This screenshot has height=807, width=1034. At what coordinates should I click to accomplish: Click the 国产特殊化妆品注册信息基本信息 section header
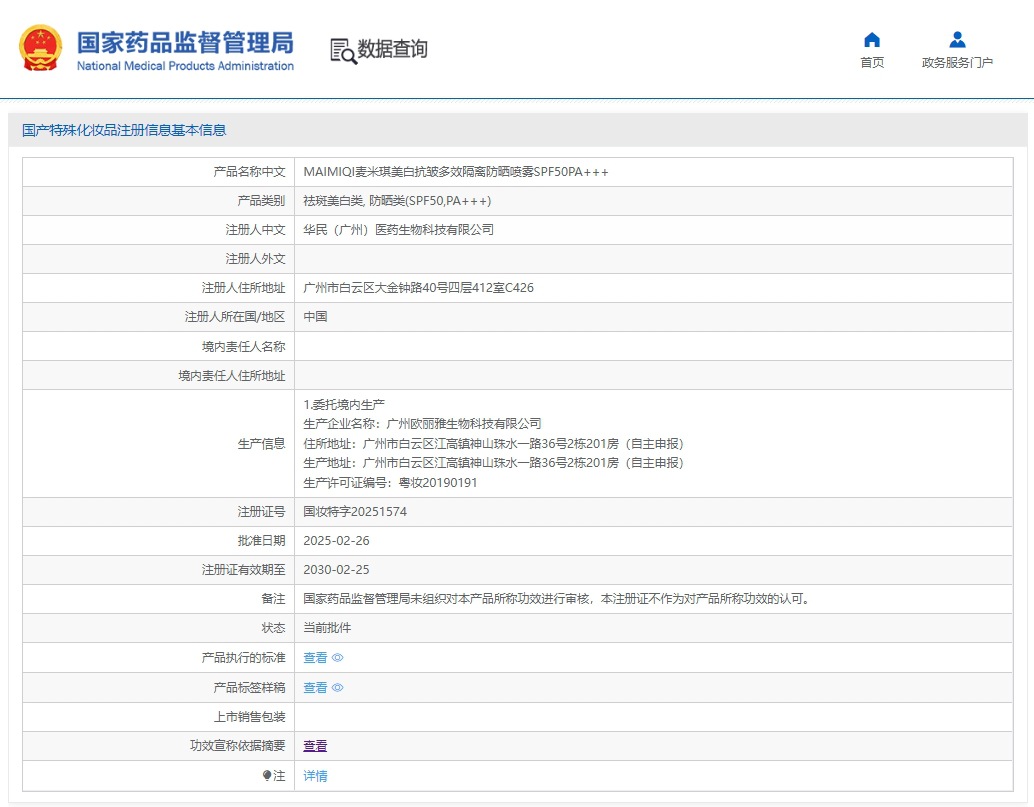(124, 130)
